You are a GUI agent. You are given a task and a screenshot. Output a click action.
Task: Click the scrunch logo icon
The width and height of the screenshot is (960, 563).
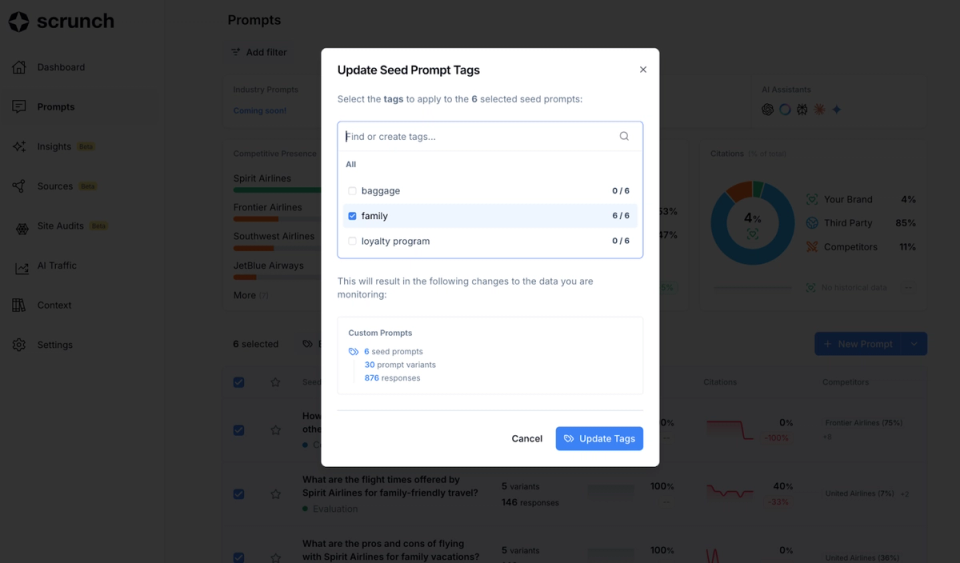tap(18, 21)
